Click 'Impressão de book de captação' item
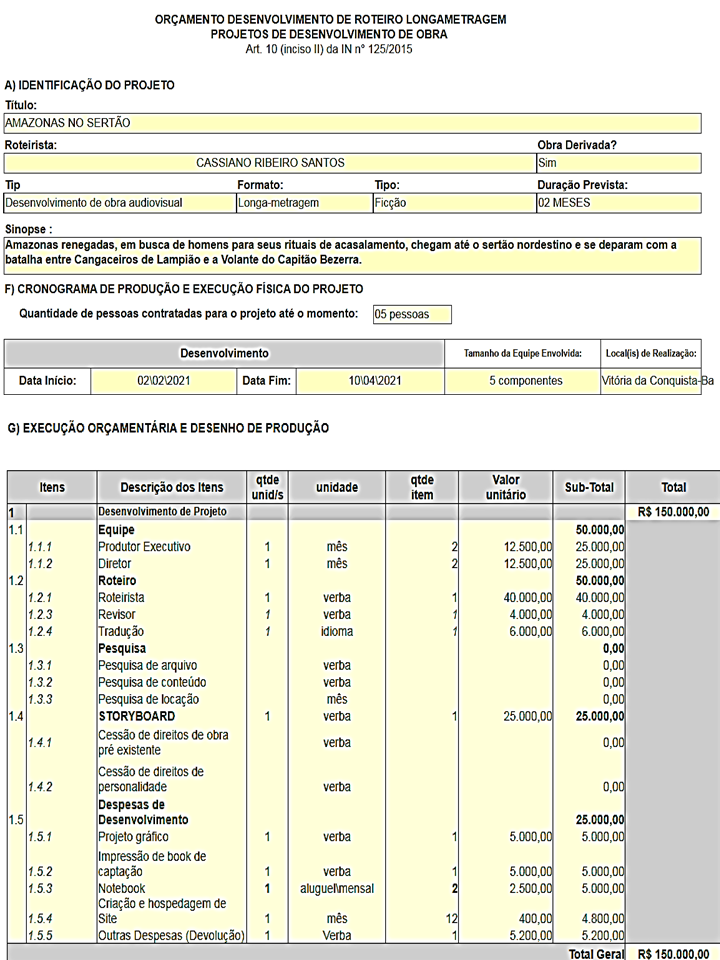Viewport: 720px width, 960px height. tap(152, 864)
